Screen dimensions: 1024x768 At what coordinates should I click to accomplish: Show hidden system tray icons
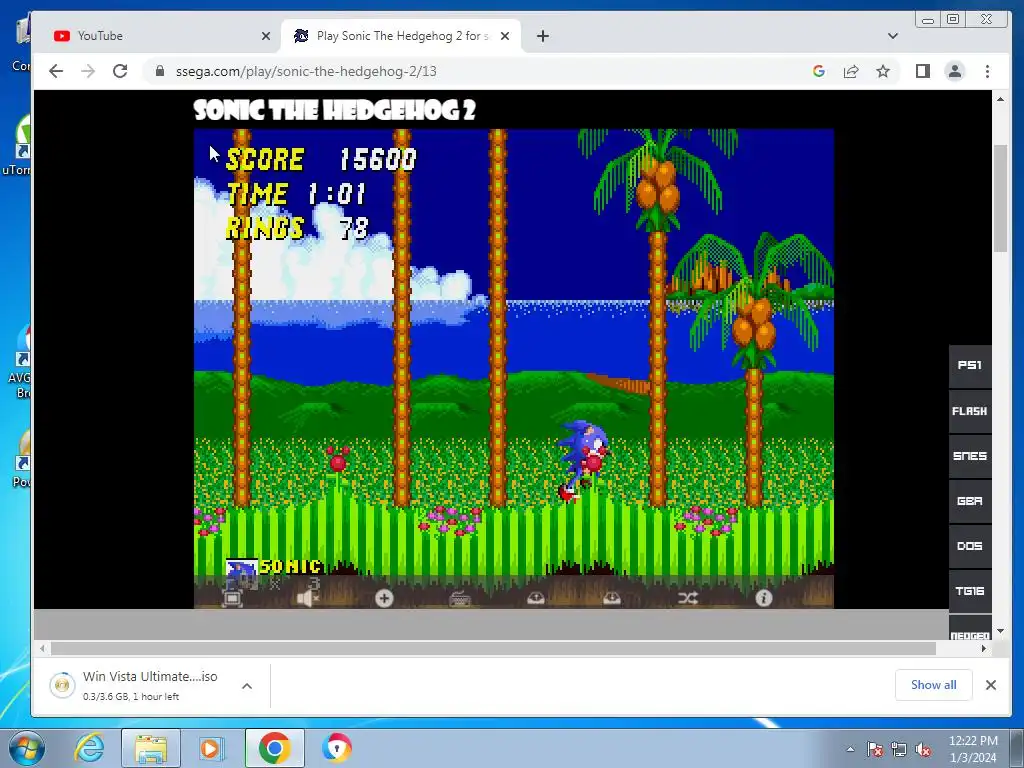pos(850,749)
